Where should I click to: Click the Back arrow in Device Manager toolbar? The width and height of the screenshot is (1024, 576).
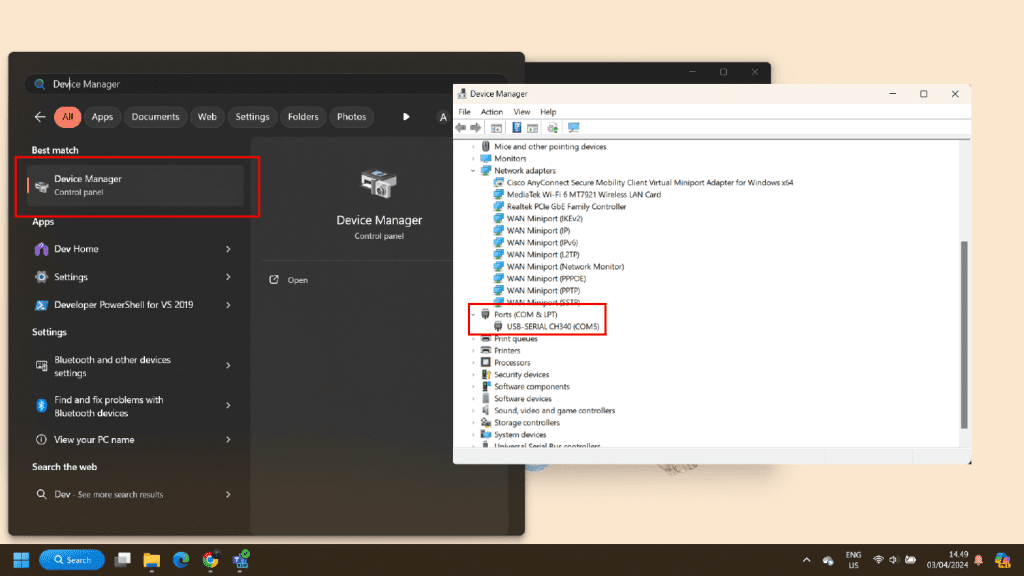point(461,128)
